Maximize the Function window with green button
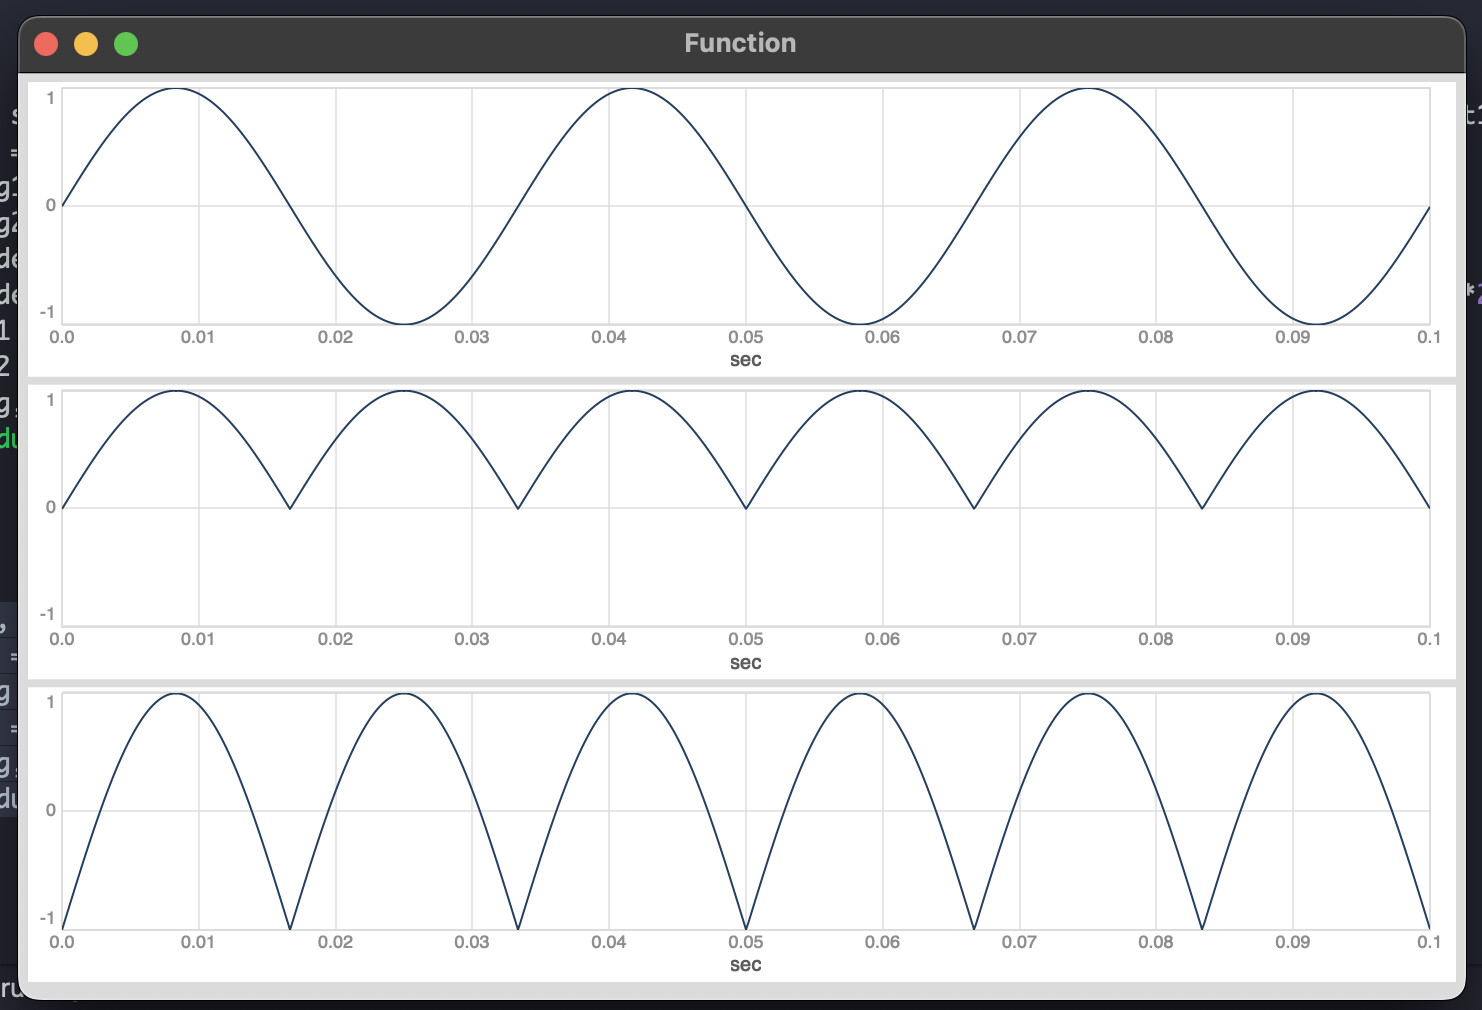This screenshot has height=1010, width=1482. tap(126, 44)
